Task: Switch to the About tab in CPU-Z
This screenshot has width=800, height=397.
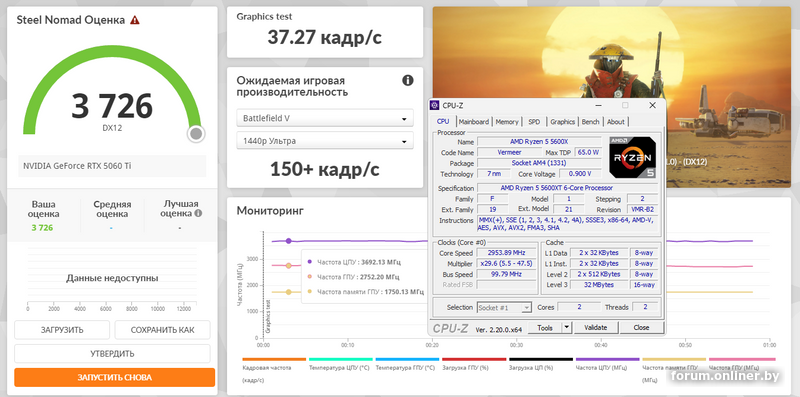Action: (615, 122)
